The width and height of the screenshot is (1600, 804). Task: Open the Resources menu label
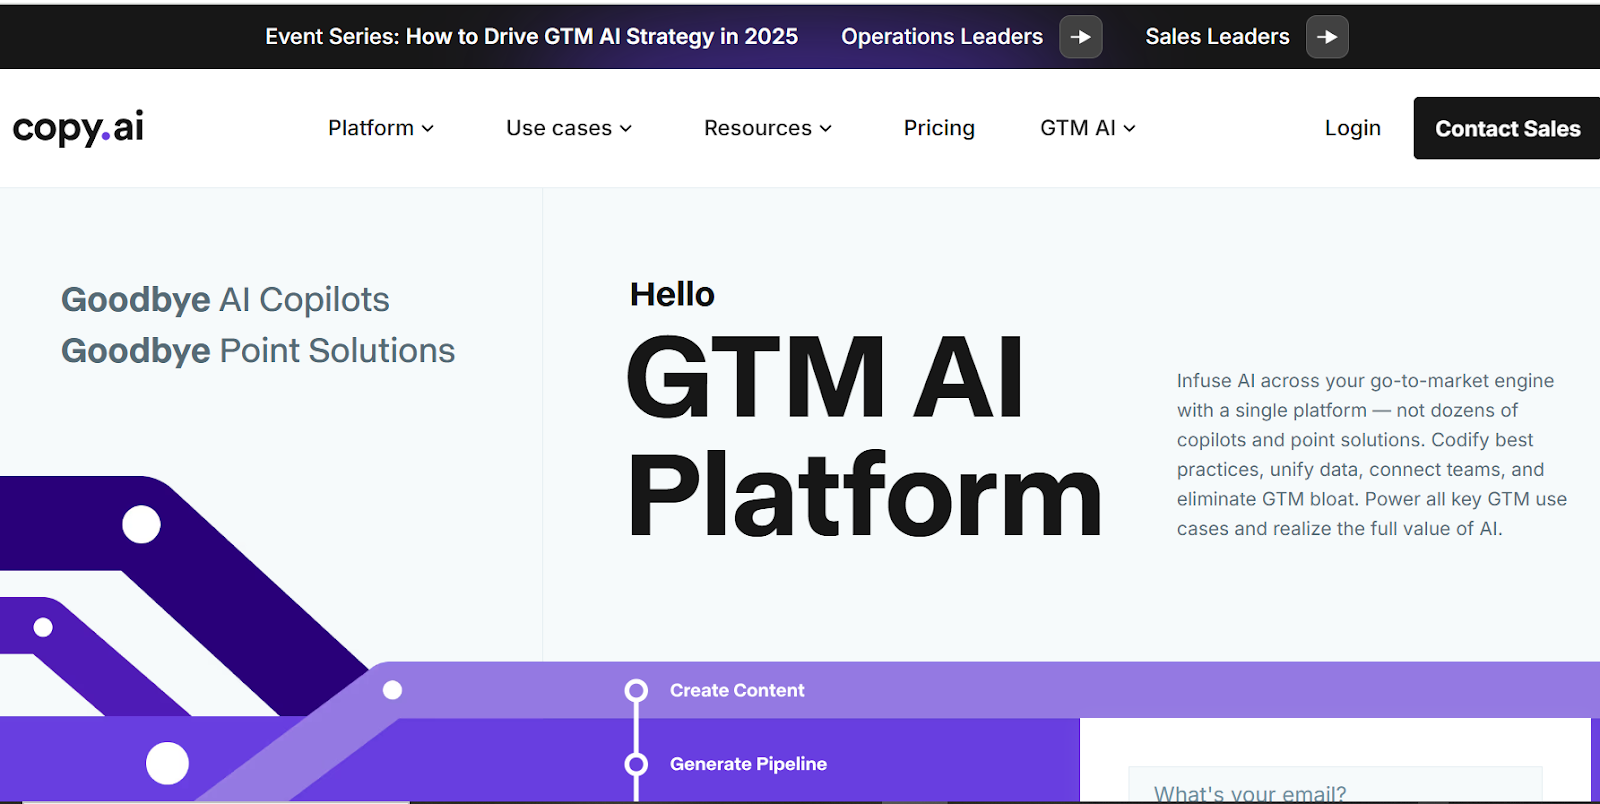coord(758,128)
